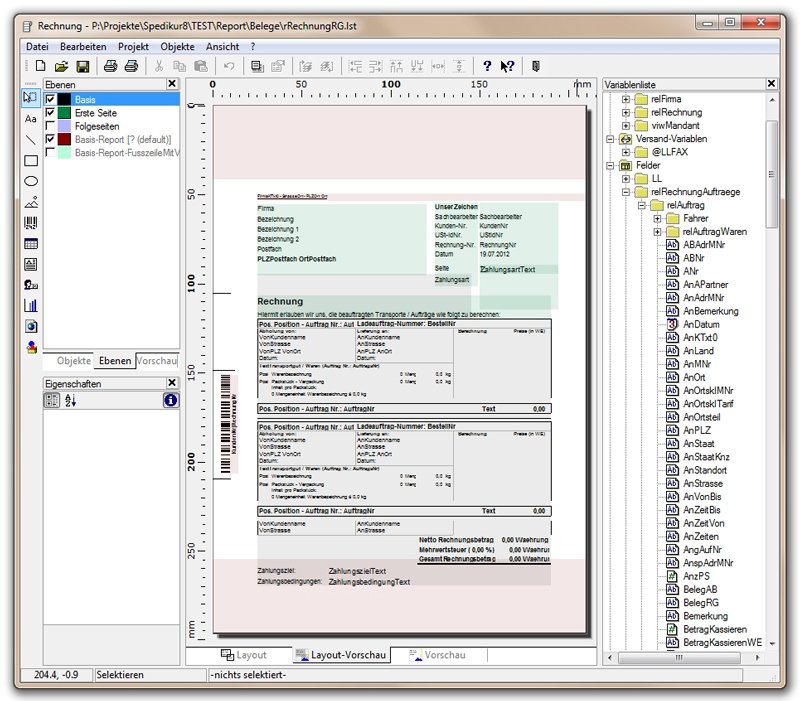Image resolution: width=800 pixels, height=701 pixels.
Task: Expand the Fahrer folder node
Action: (658, 218)
